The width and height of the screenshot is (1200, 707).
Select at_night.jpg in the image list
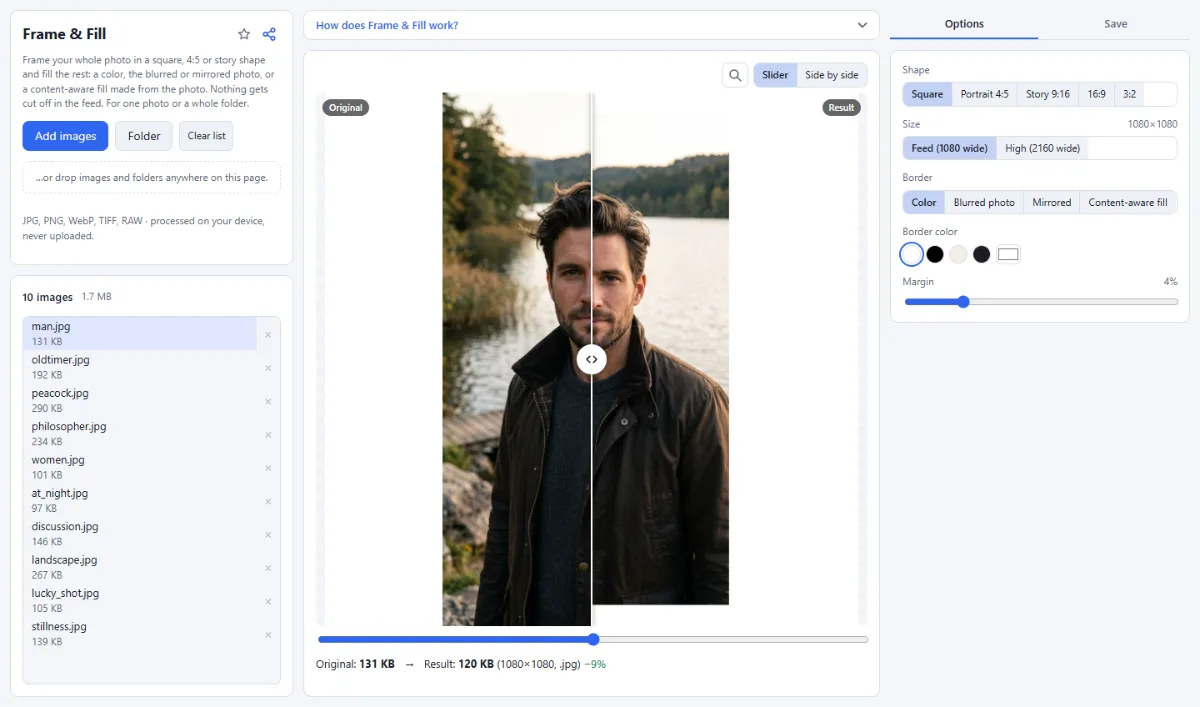click(x=140, y=501)
